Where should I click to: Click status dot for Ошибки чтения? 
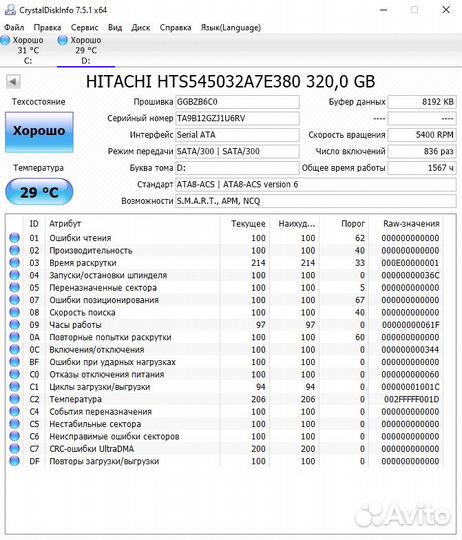pyautogui.click(x=14, y=238)
